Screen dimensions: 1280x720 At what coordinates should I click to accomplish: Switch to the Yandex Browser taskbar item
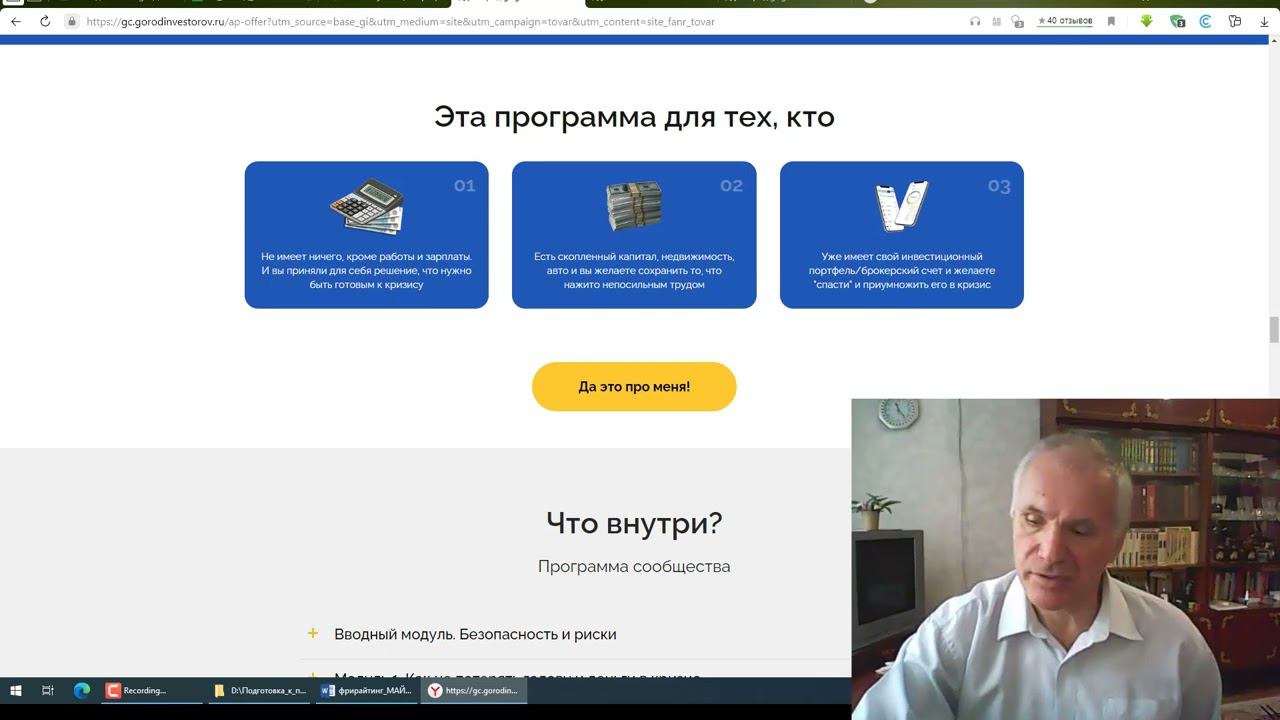(473, 690)
